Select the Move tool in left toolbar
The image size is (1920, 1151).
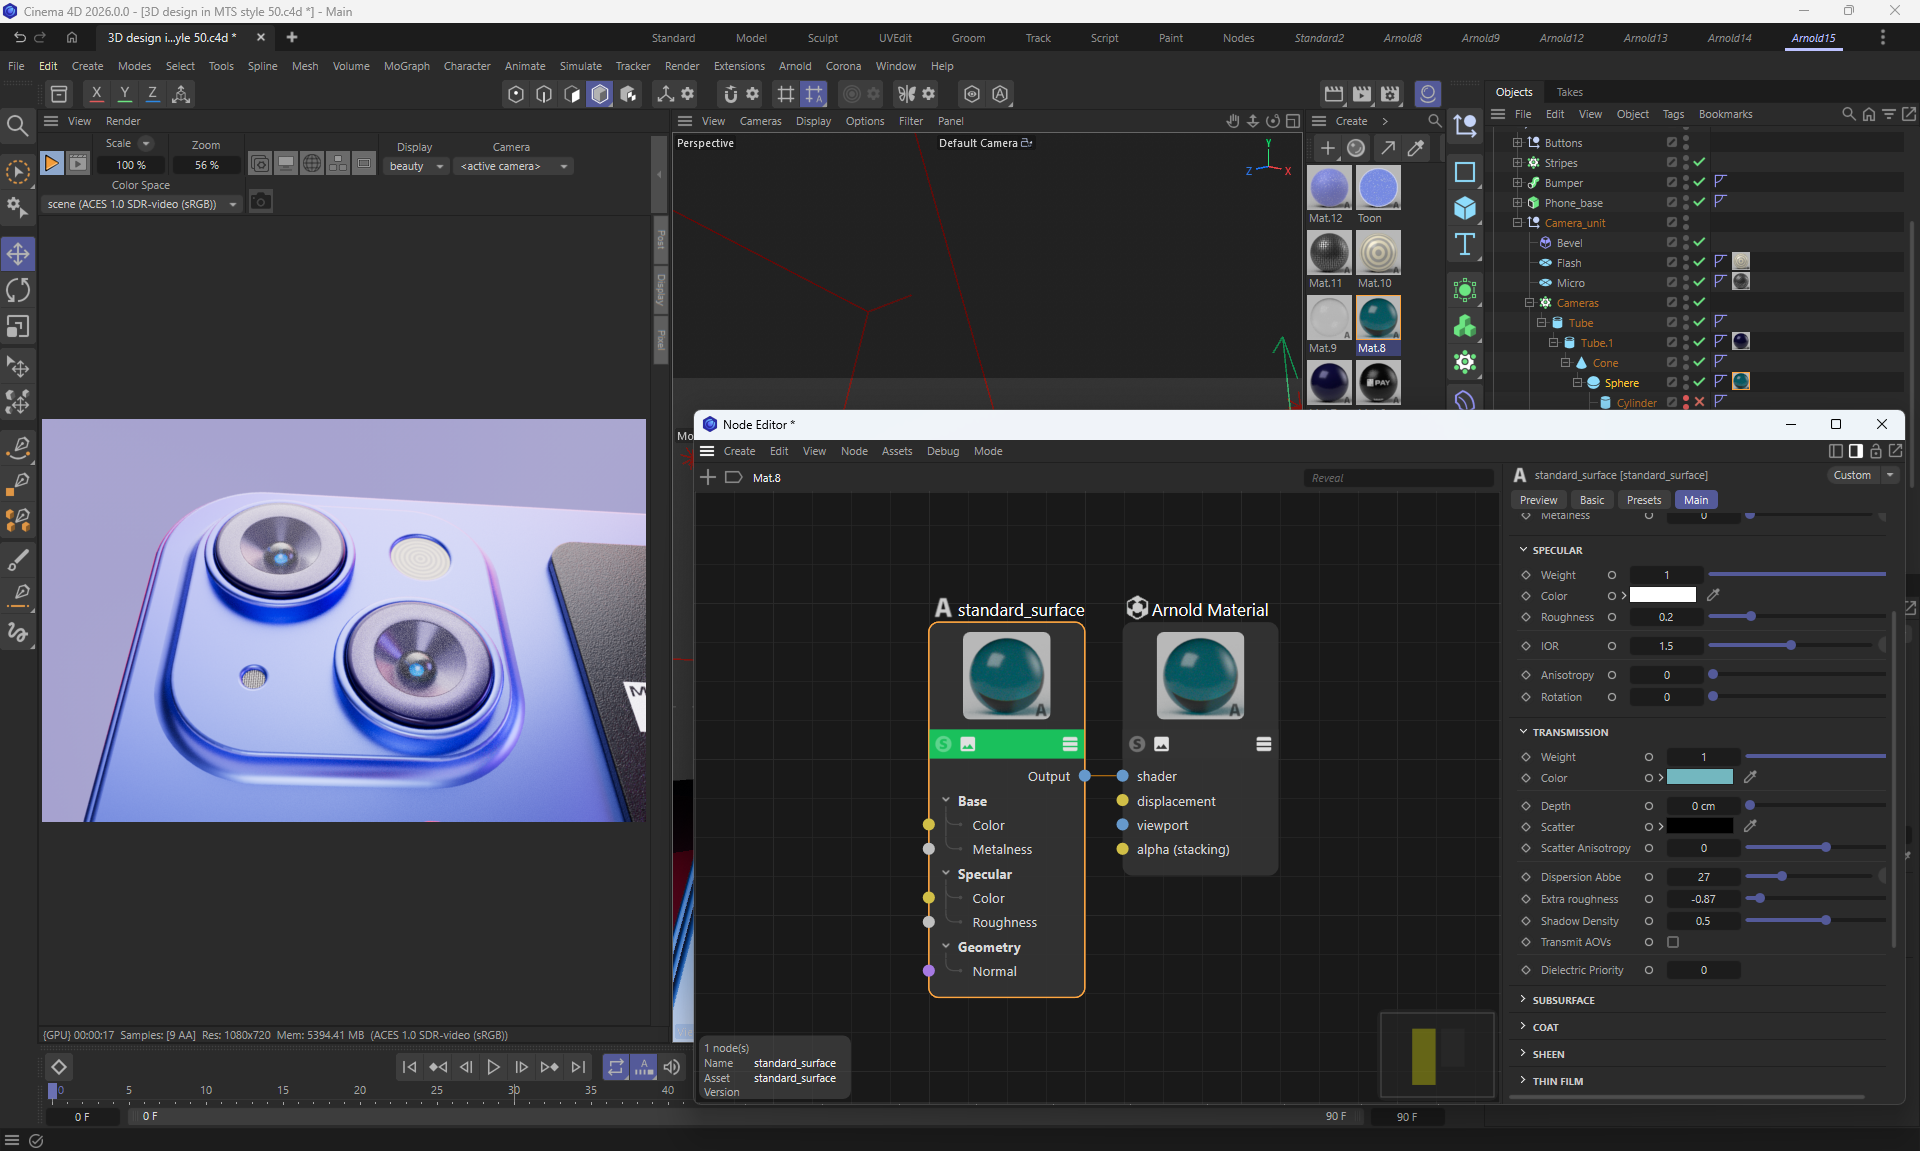[x=18, y=254]
